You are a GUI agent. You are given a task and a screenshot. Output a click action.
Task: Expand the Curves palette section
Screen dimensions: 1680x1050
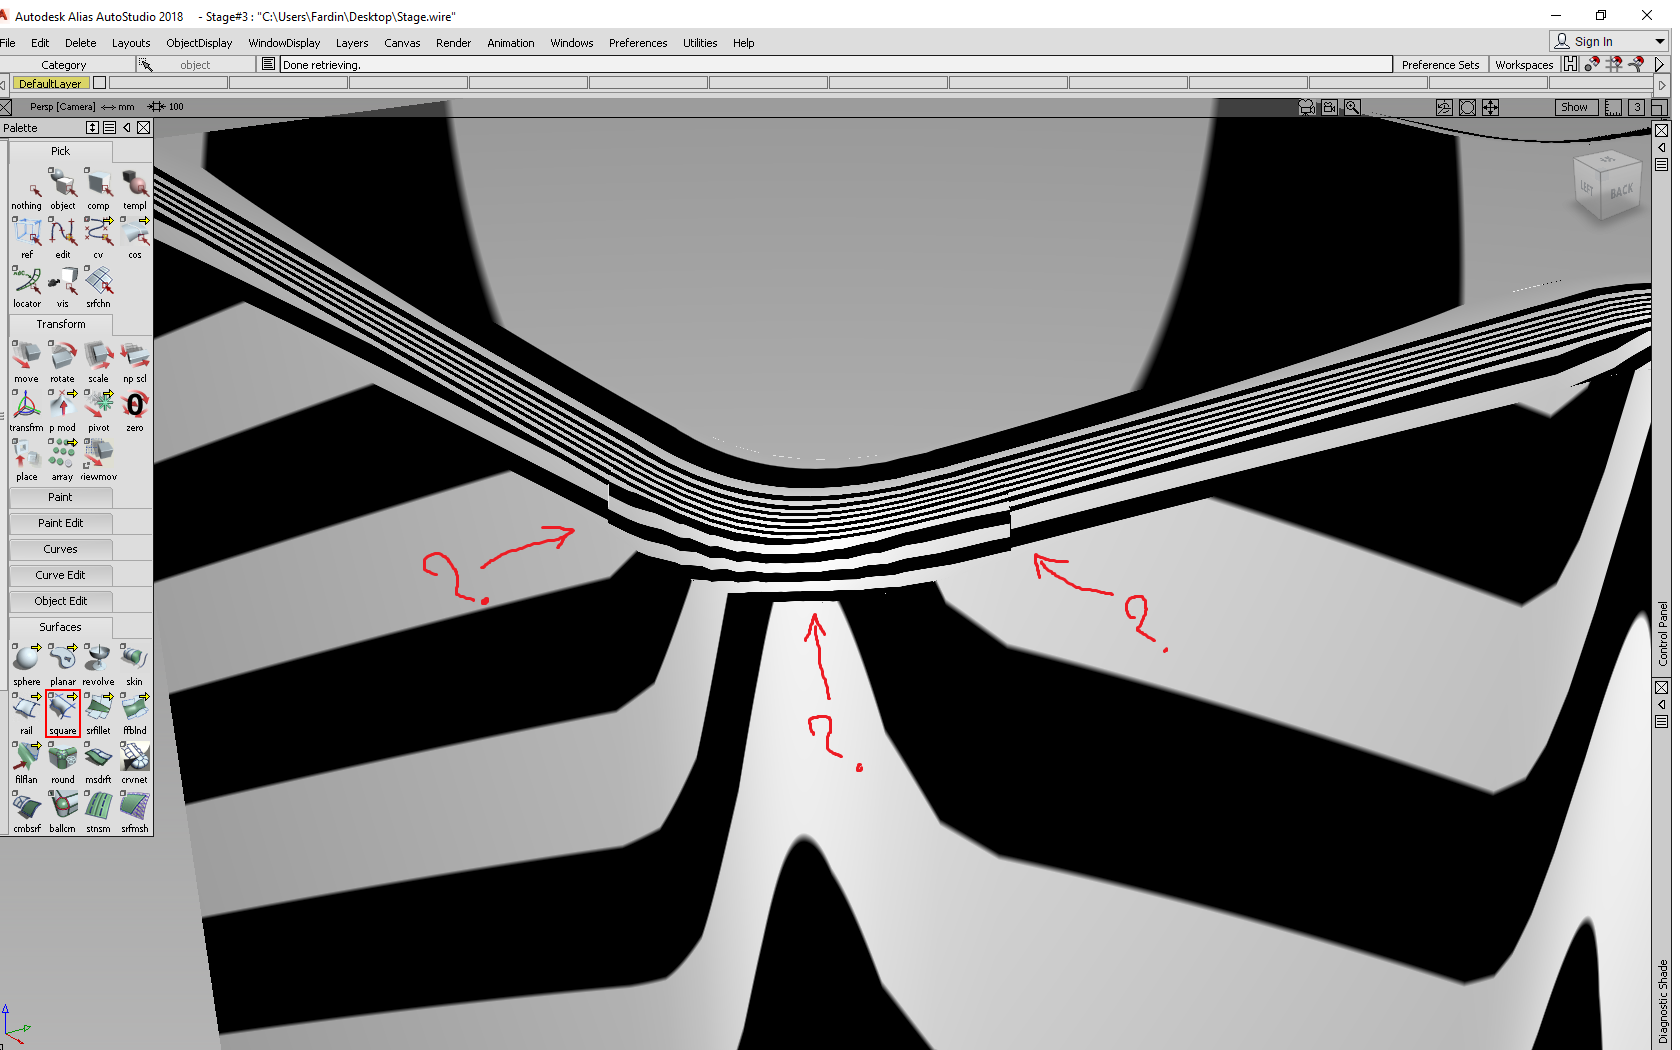point(60,548)
